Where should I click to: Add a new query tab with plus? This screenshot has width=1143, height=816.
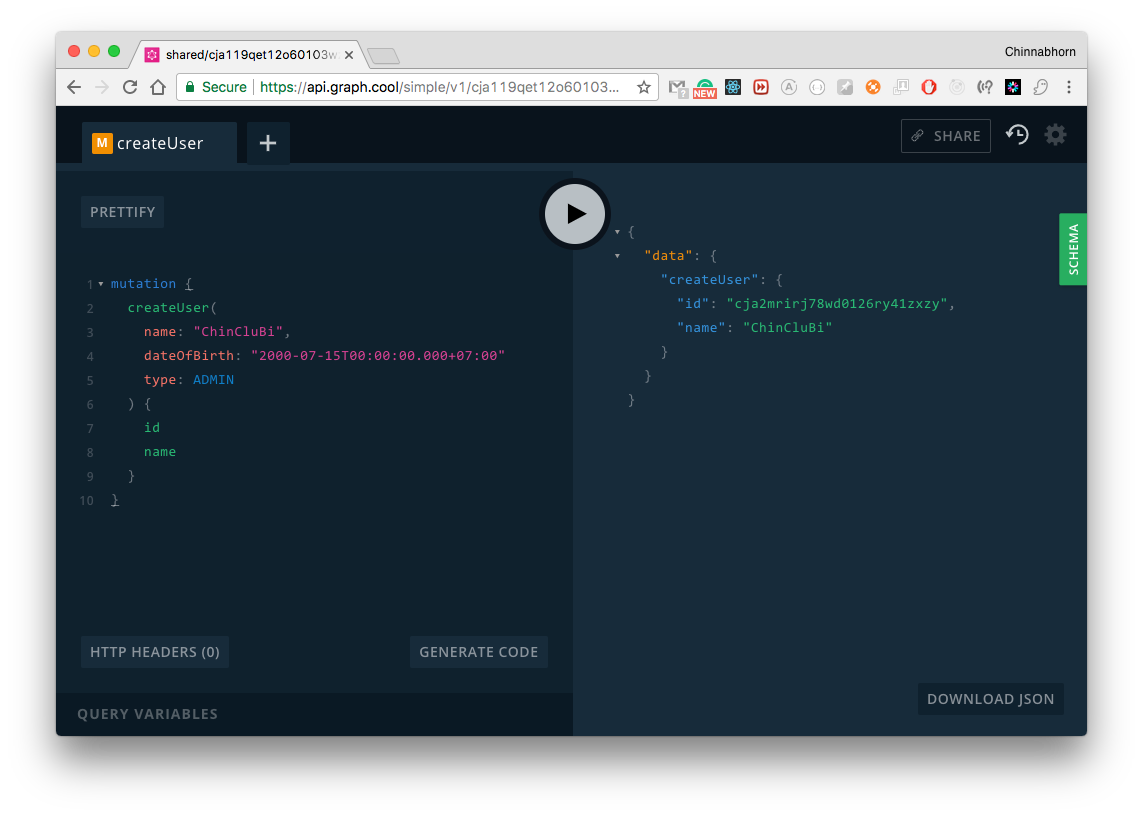268,143
